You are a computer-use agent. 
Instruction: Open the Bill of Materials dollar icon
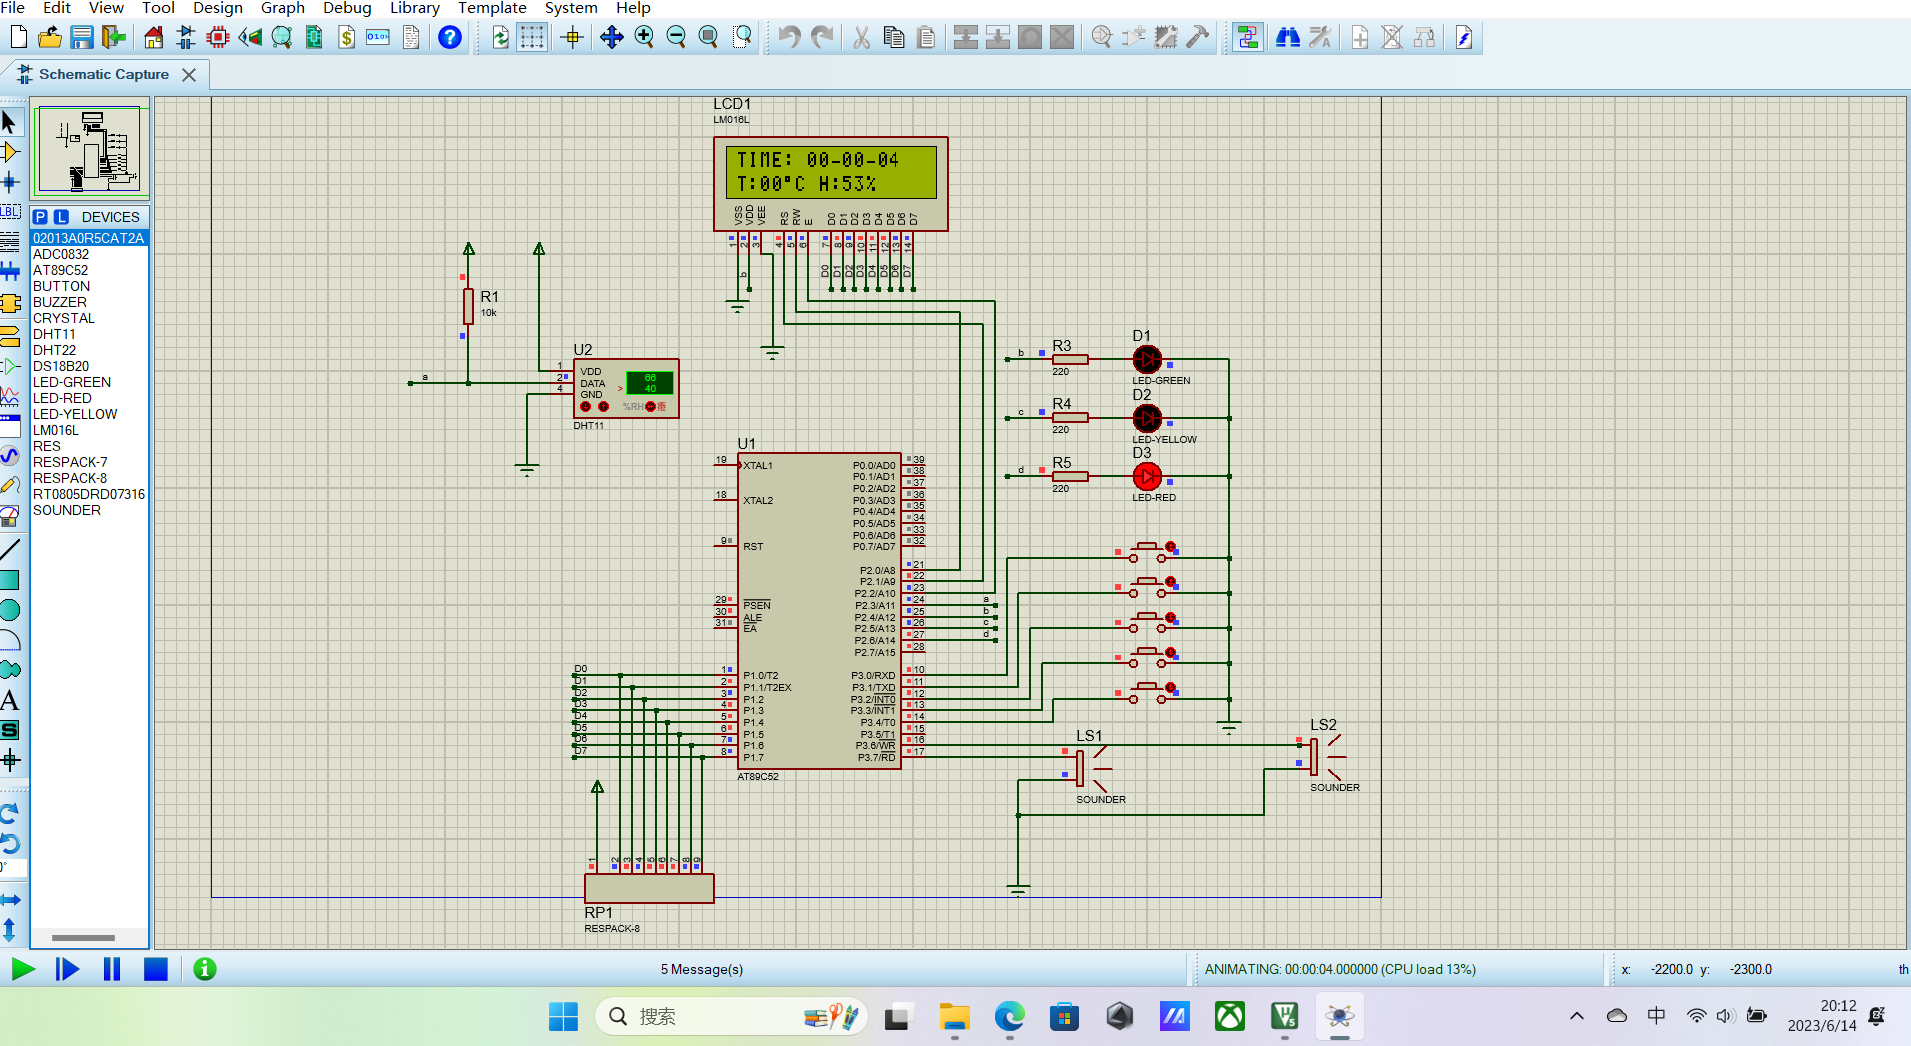pos(346,38)
